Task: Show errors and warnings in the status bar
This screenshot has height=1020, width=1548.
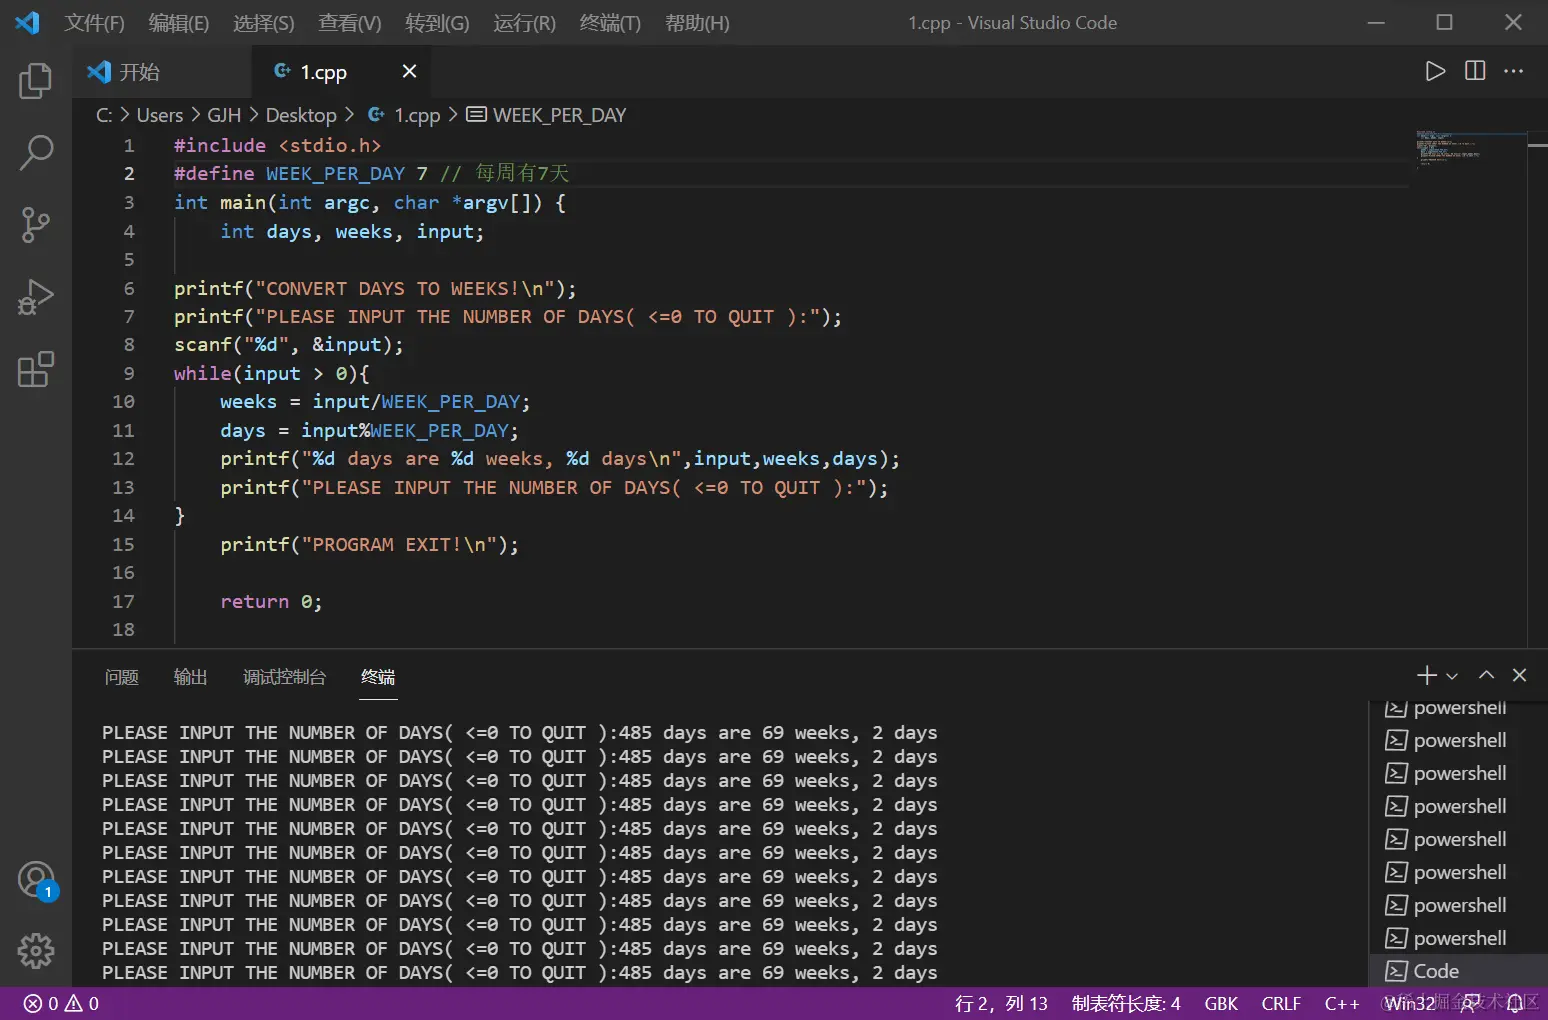Action: click(x=61, y=1003)
